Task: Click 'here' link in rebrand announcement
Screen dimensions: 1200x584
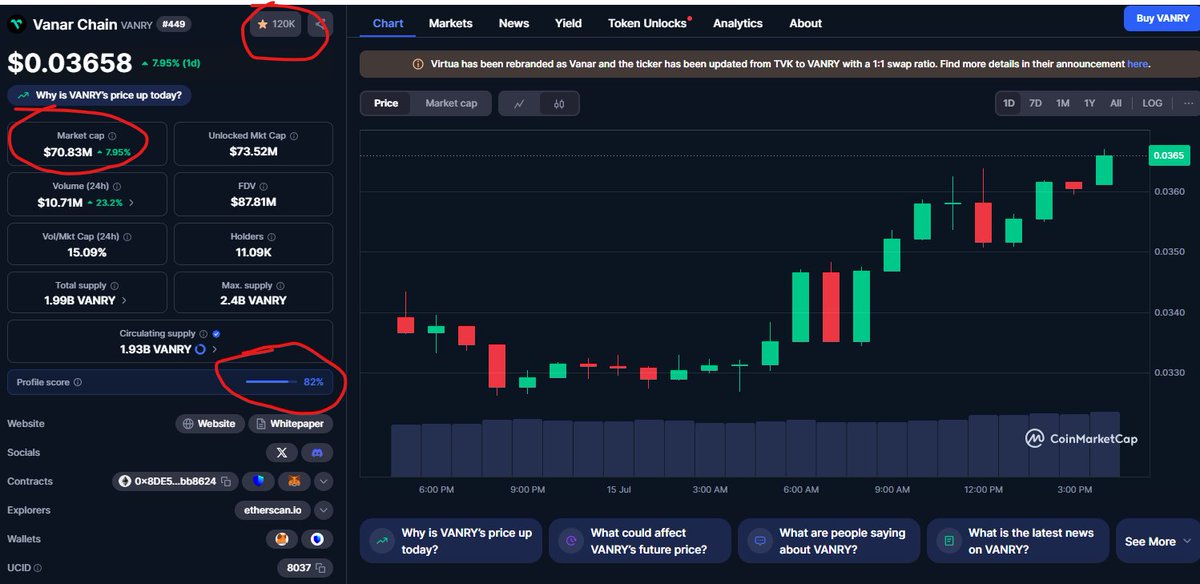Action: point(1138,64)
